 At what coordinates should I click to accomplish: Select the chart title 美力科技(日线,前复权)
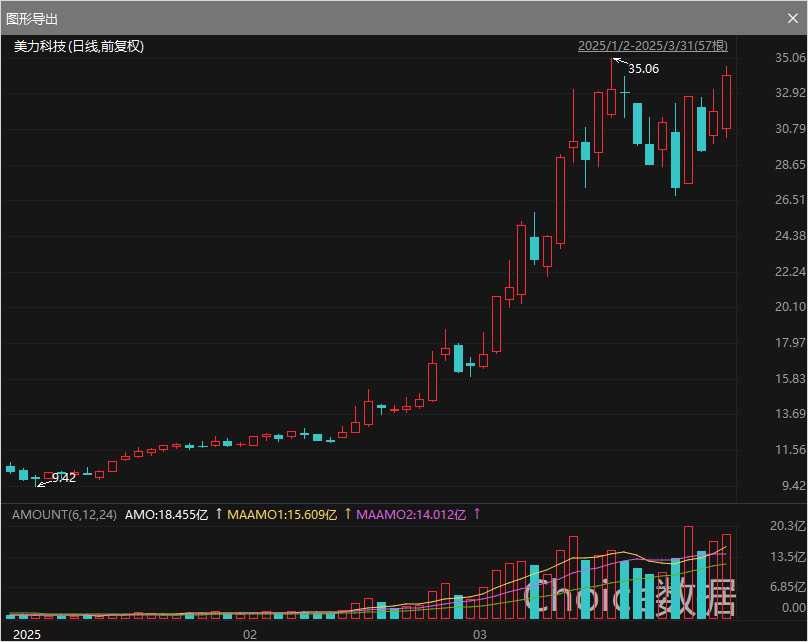(78, 46)
